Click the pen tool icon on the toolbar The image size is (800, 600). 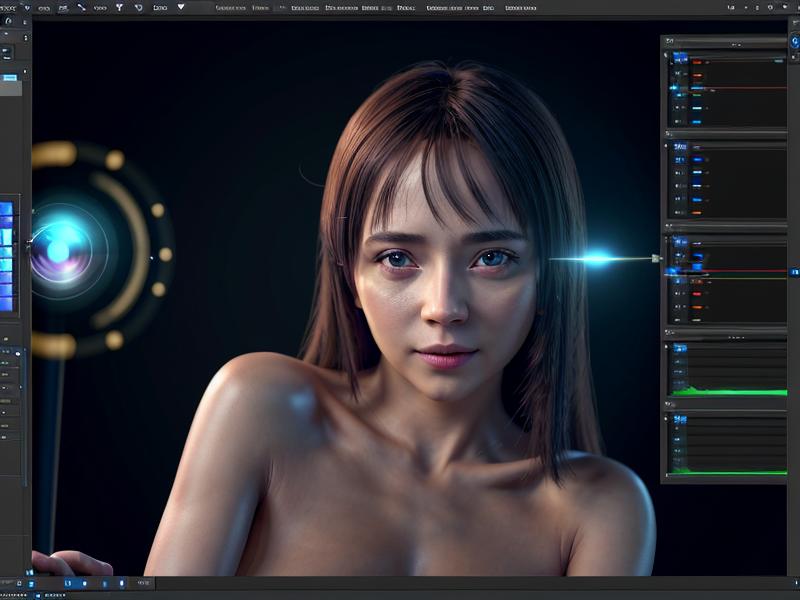point(82,8)
